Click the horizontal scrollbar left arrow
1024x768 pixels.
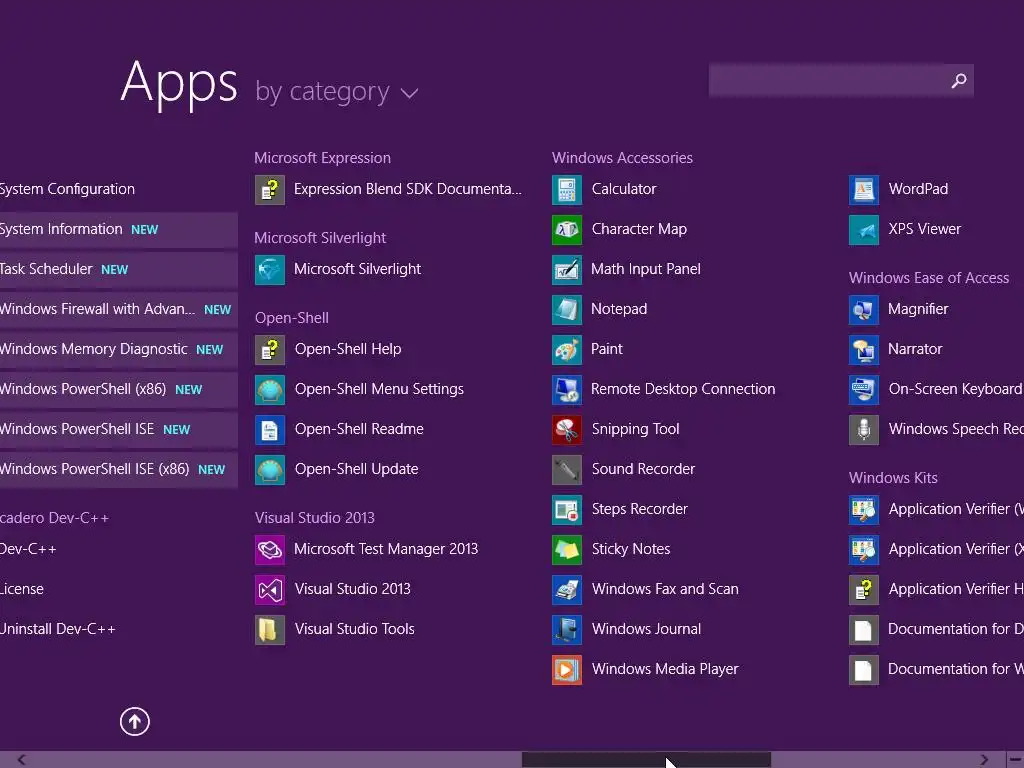(22, 760)
